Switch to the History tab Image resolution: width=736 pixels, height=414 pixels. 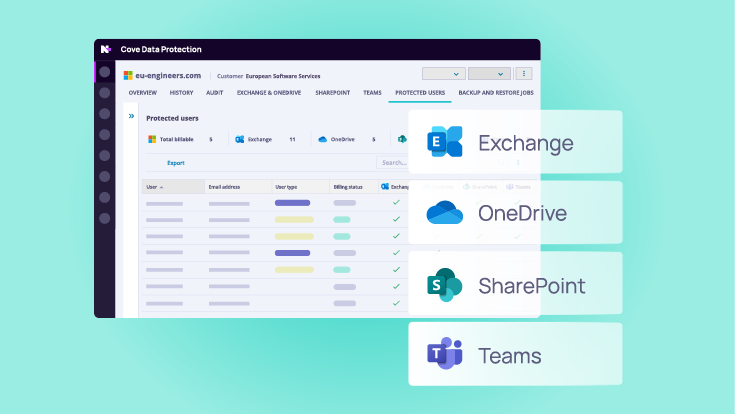pos(181,93)
